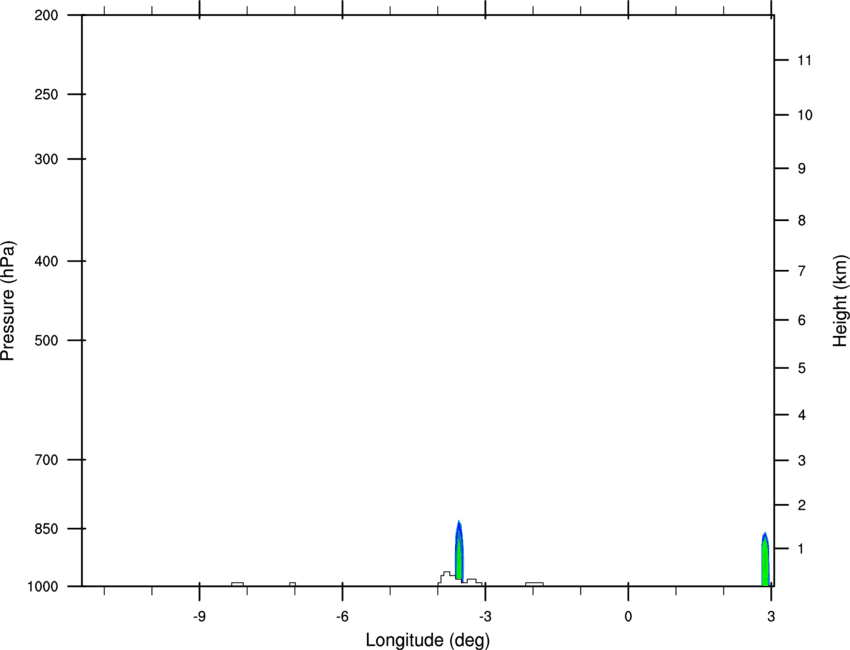Click the 700 pressure tick label
The image size is (850, 650).
(46, 460)
